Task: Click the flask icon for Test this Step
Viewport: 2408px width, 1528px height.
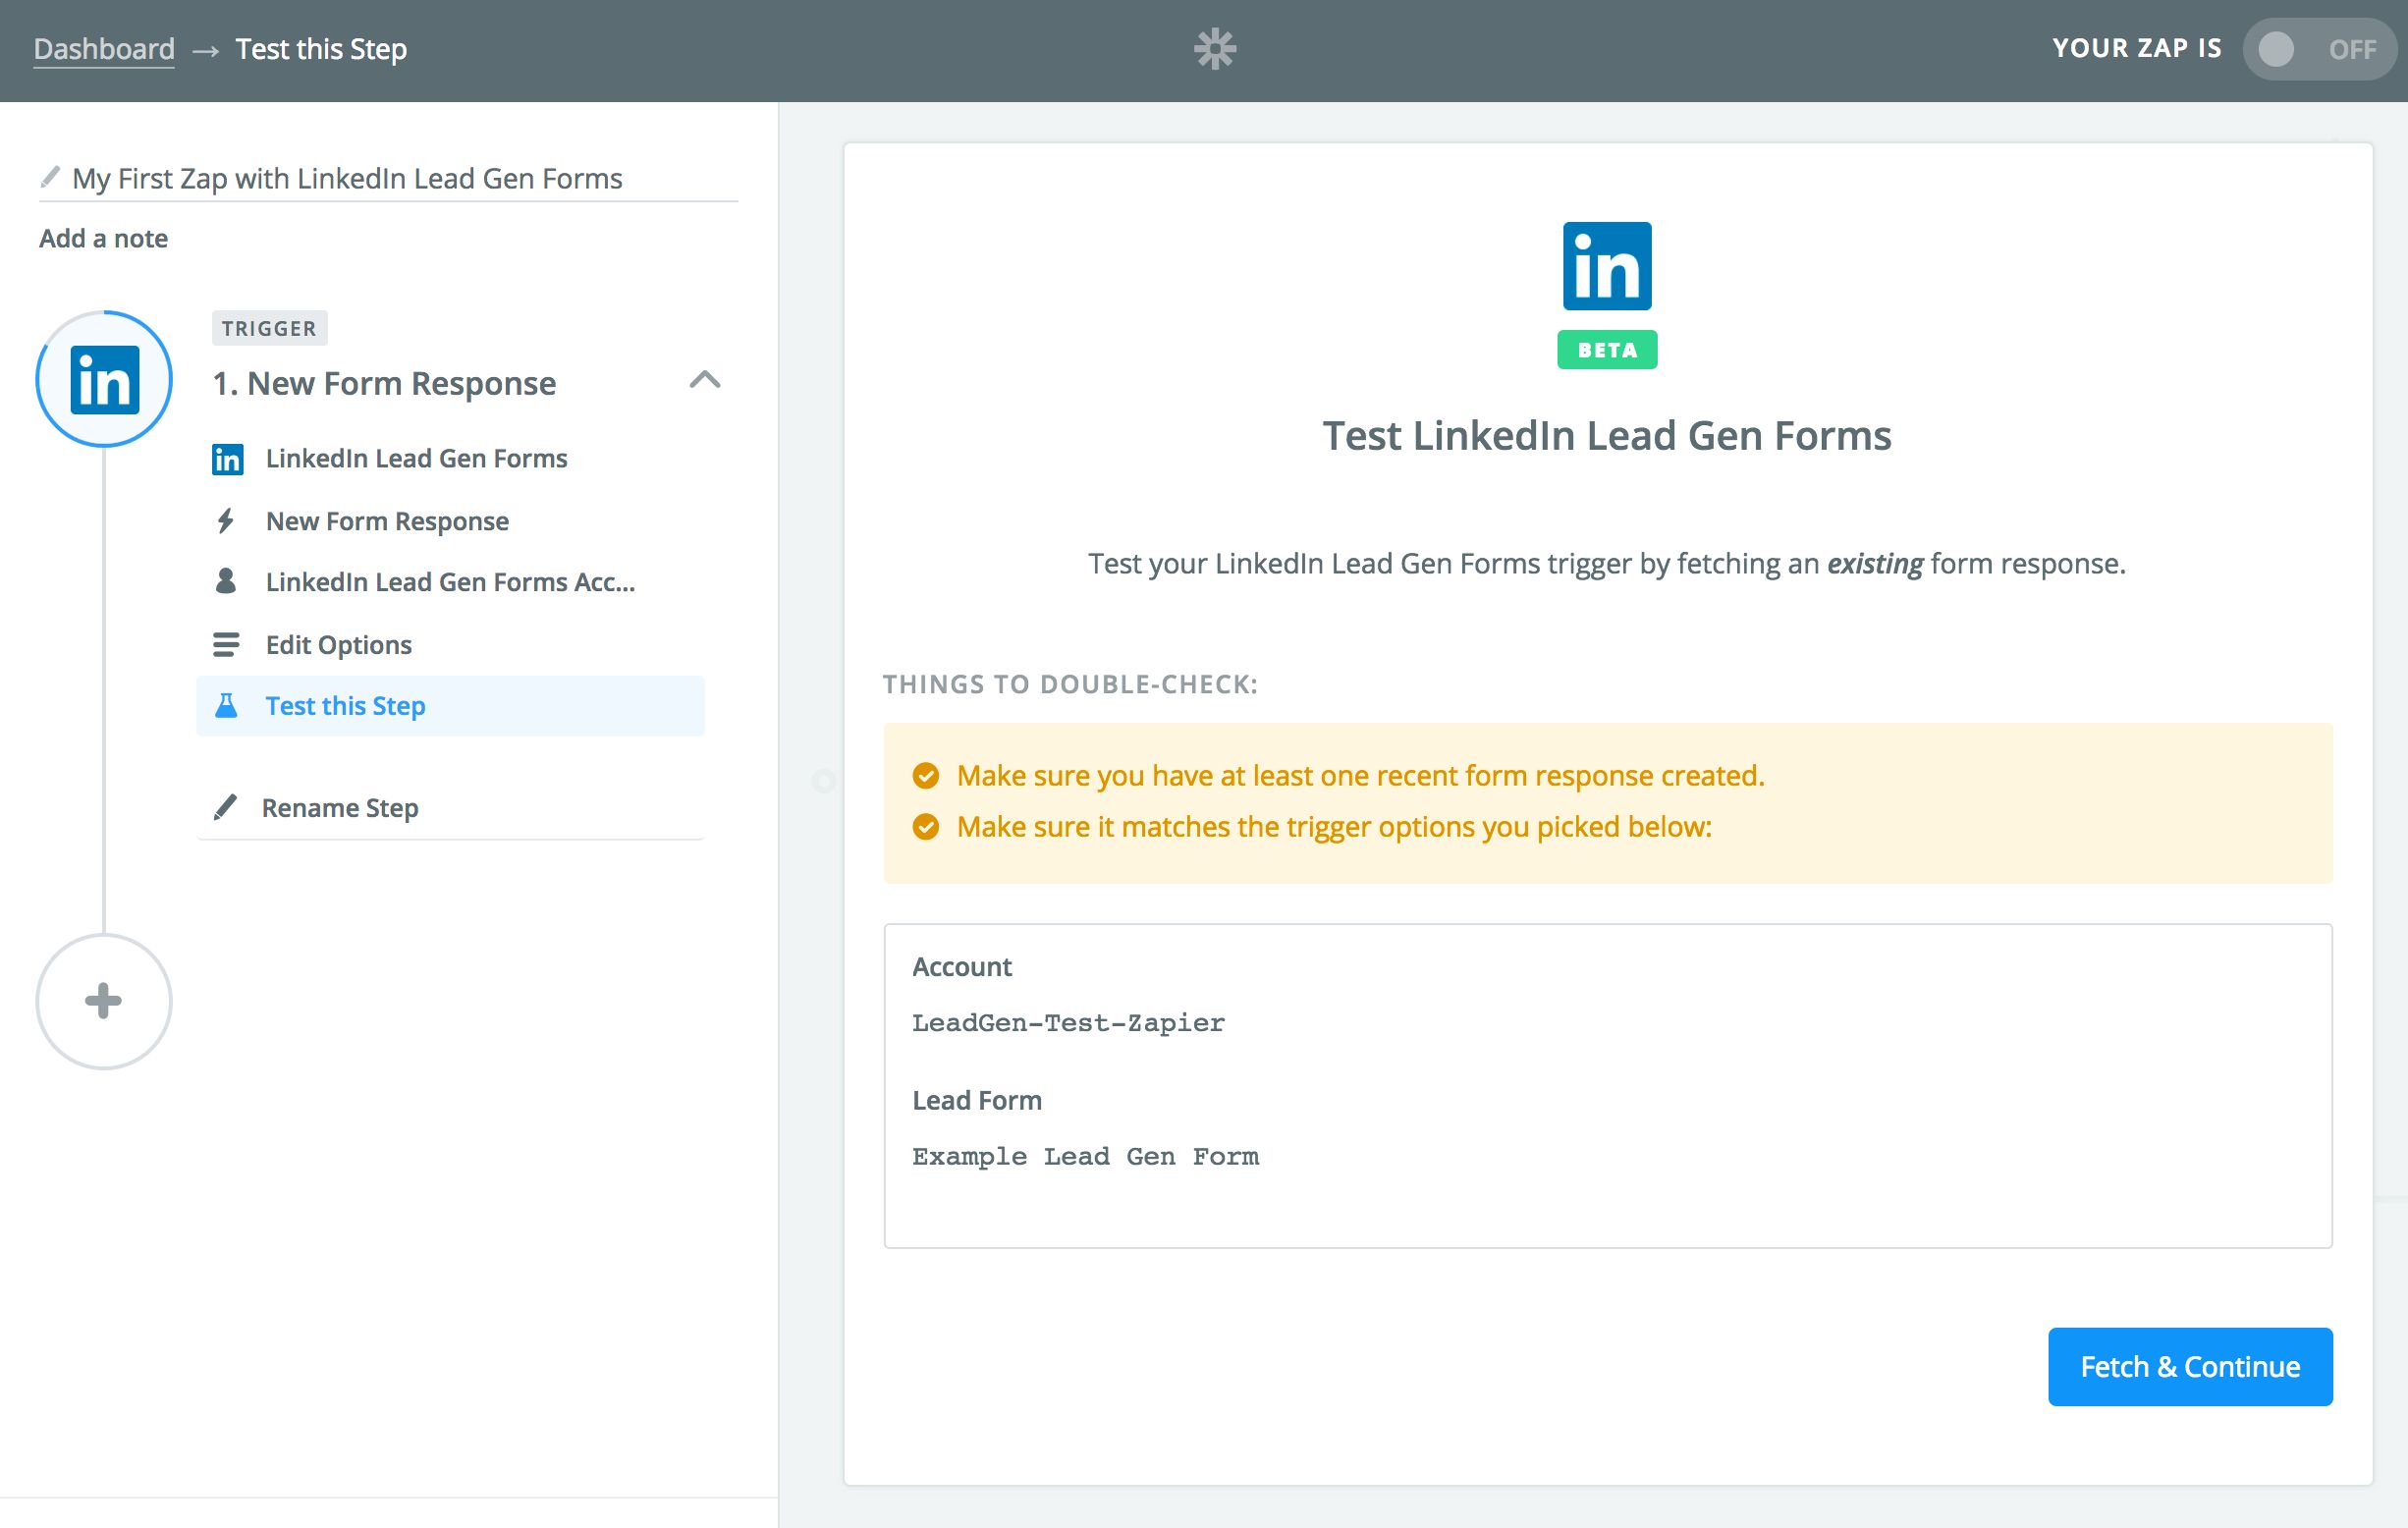Action: click(x=227, y=706)
